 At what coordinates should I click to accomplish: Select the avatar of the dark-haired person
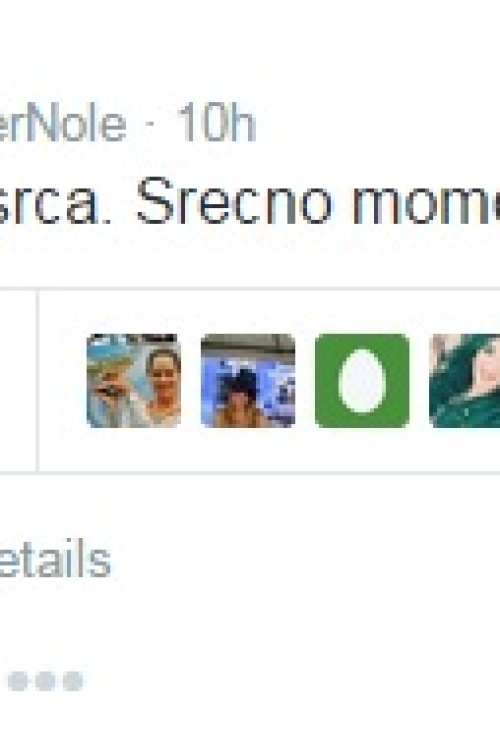(248, 381)
